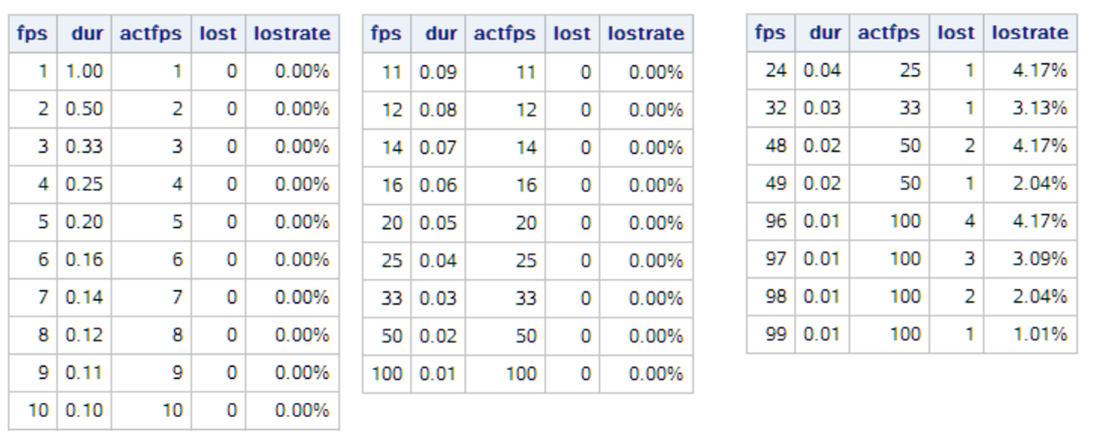Select fps 10 cell in first table

click(x=33, y=410)
